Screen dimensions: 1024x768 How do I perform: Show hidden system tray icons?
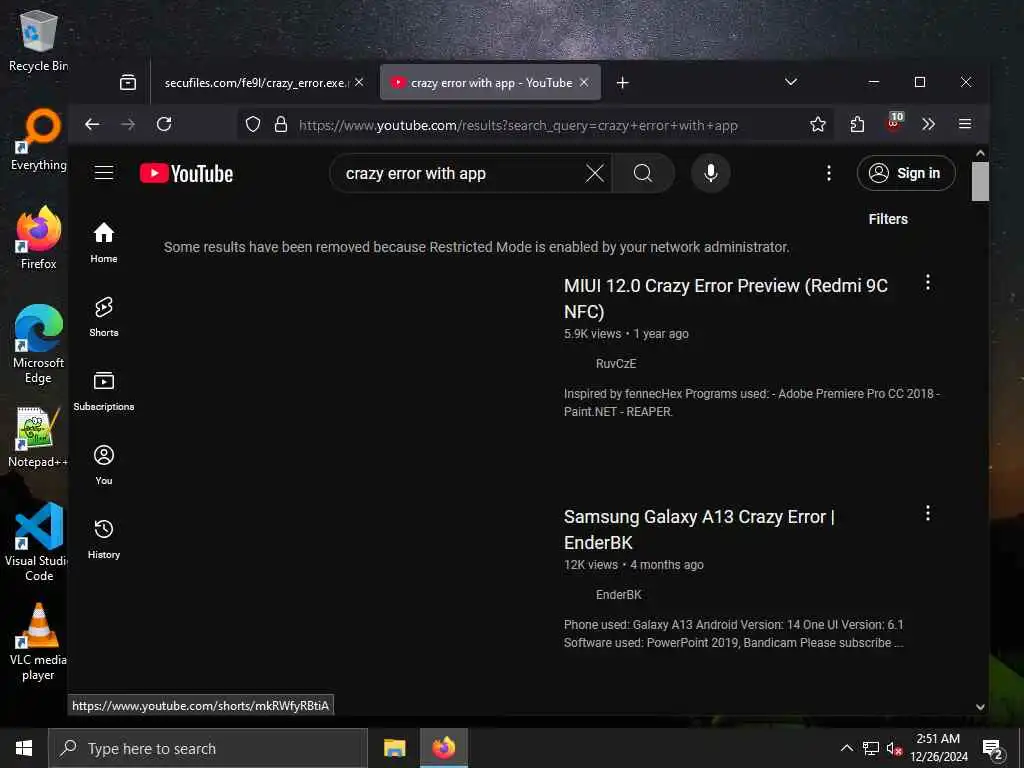[x=846, y=748]
